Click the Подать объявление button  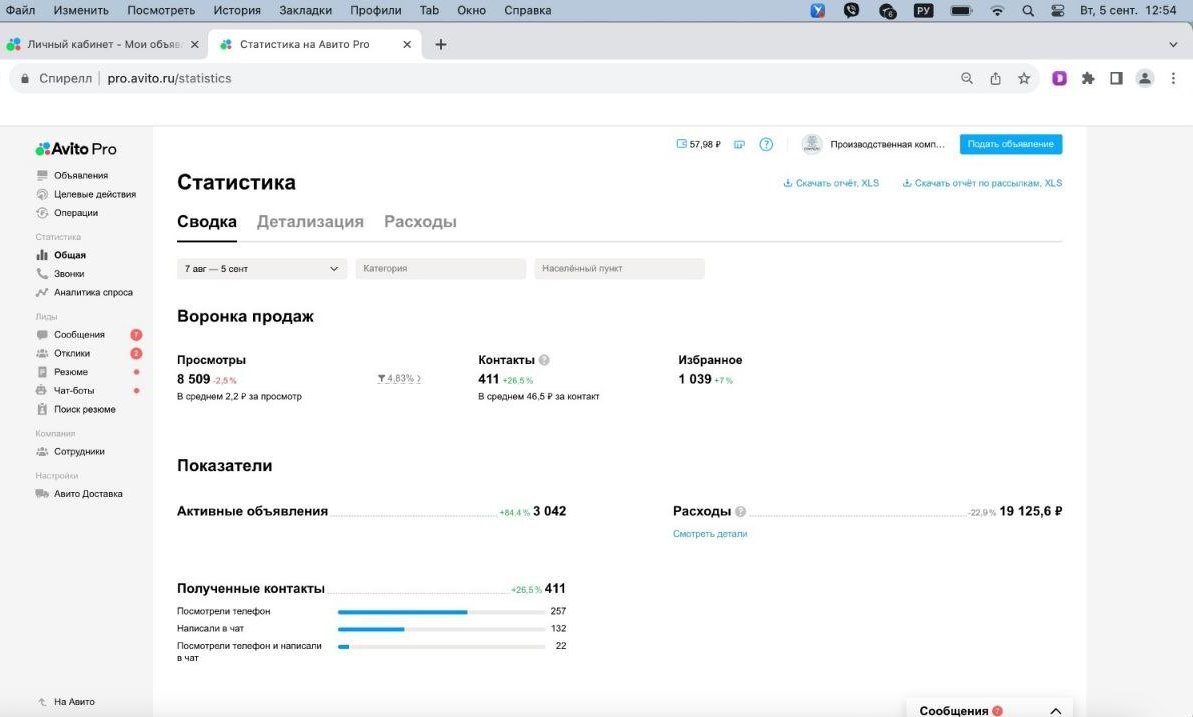point(1010,144)
